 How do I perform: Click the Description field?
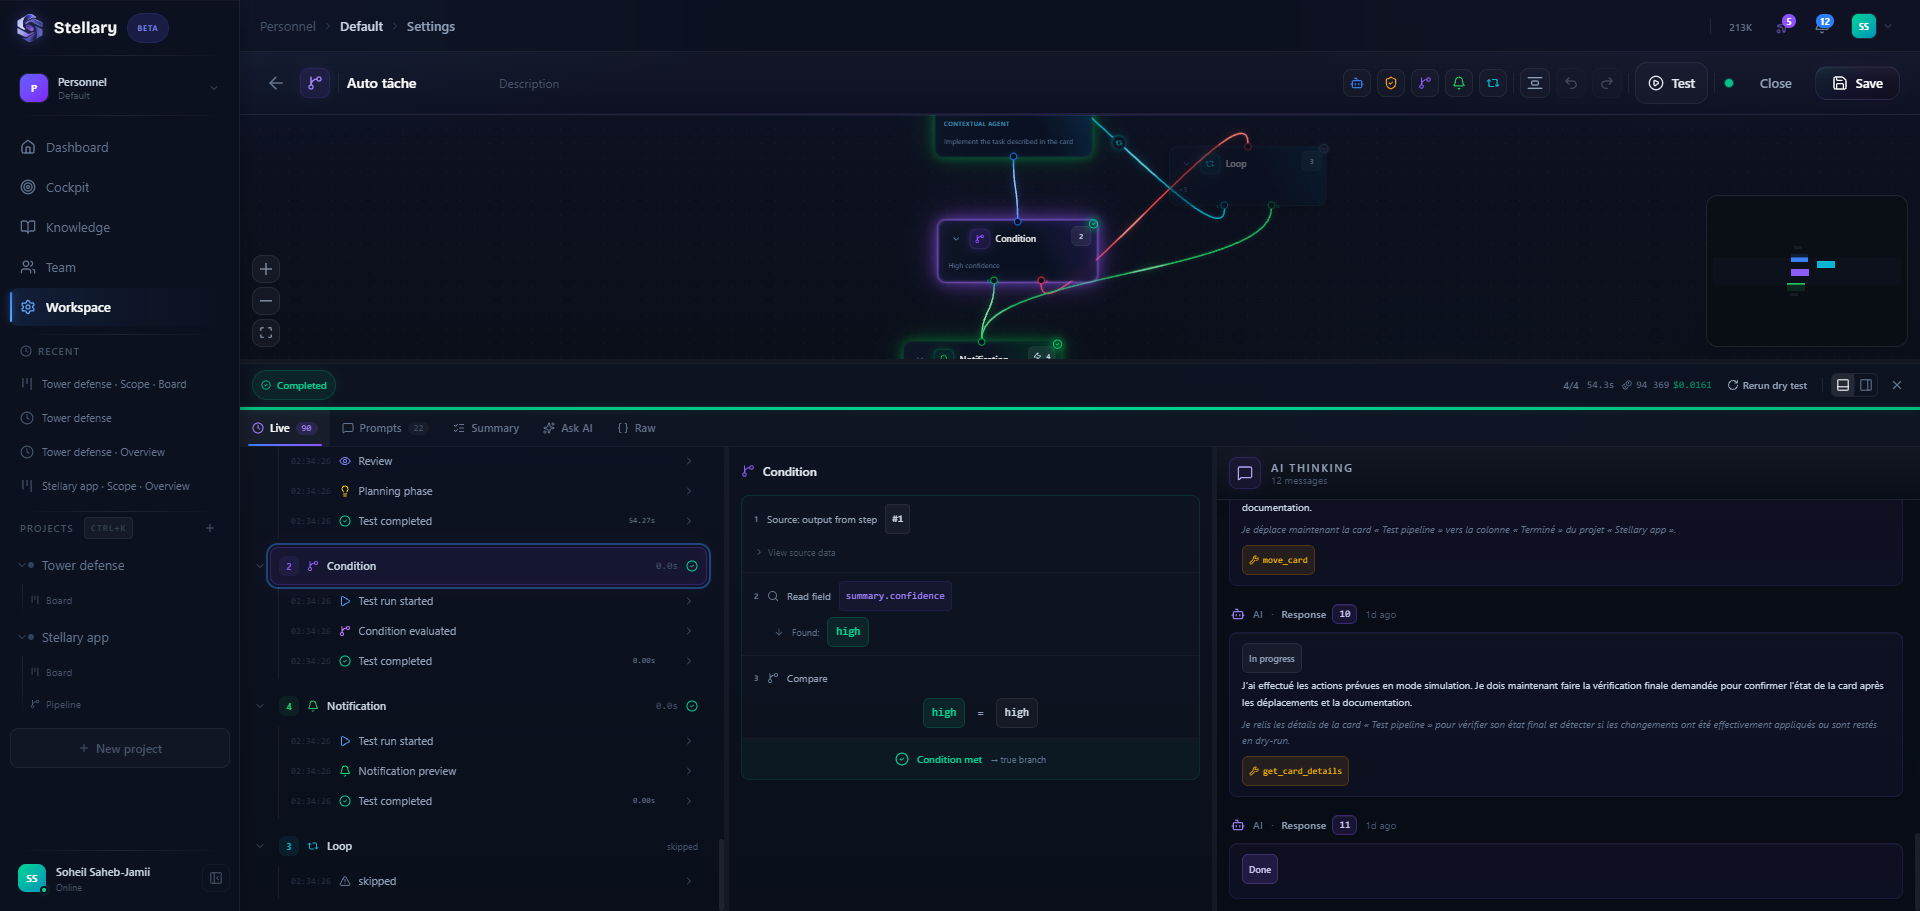coord(529,84)
